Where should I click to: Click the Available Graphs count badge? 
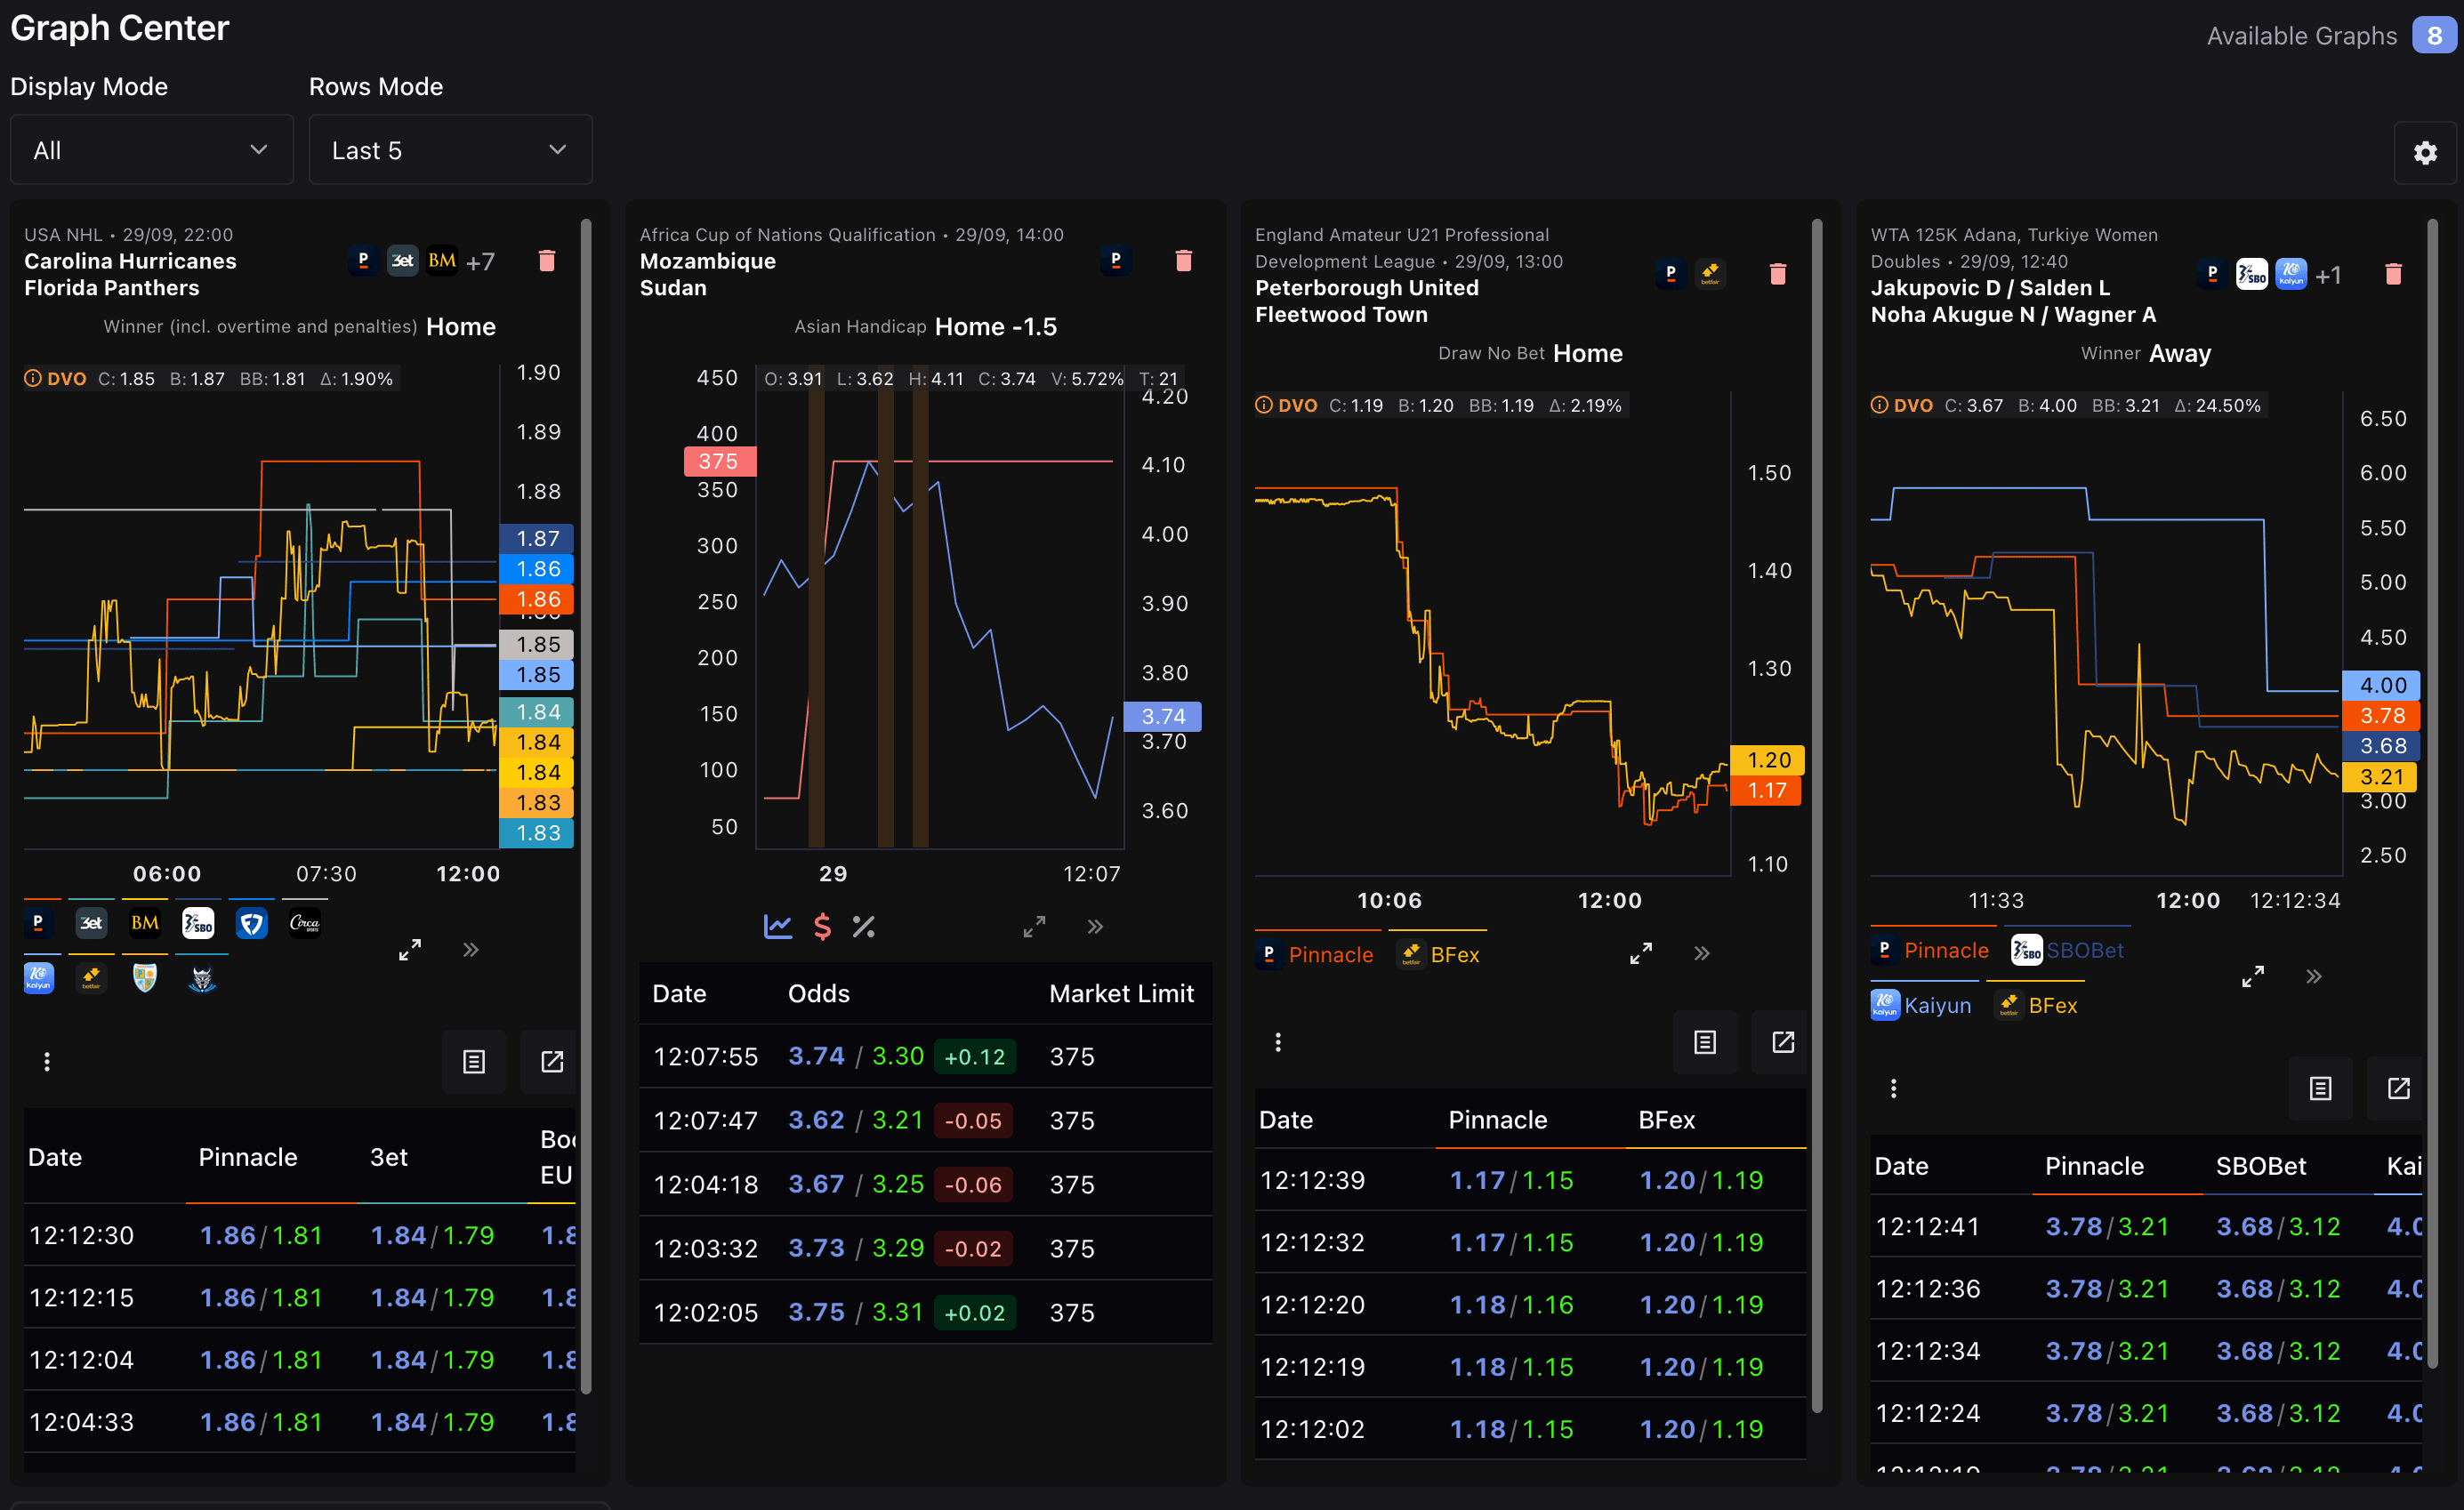2433,35
